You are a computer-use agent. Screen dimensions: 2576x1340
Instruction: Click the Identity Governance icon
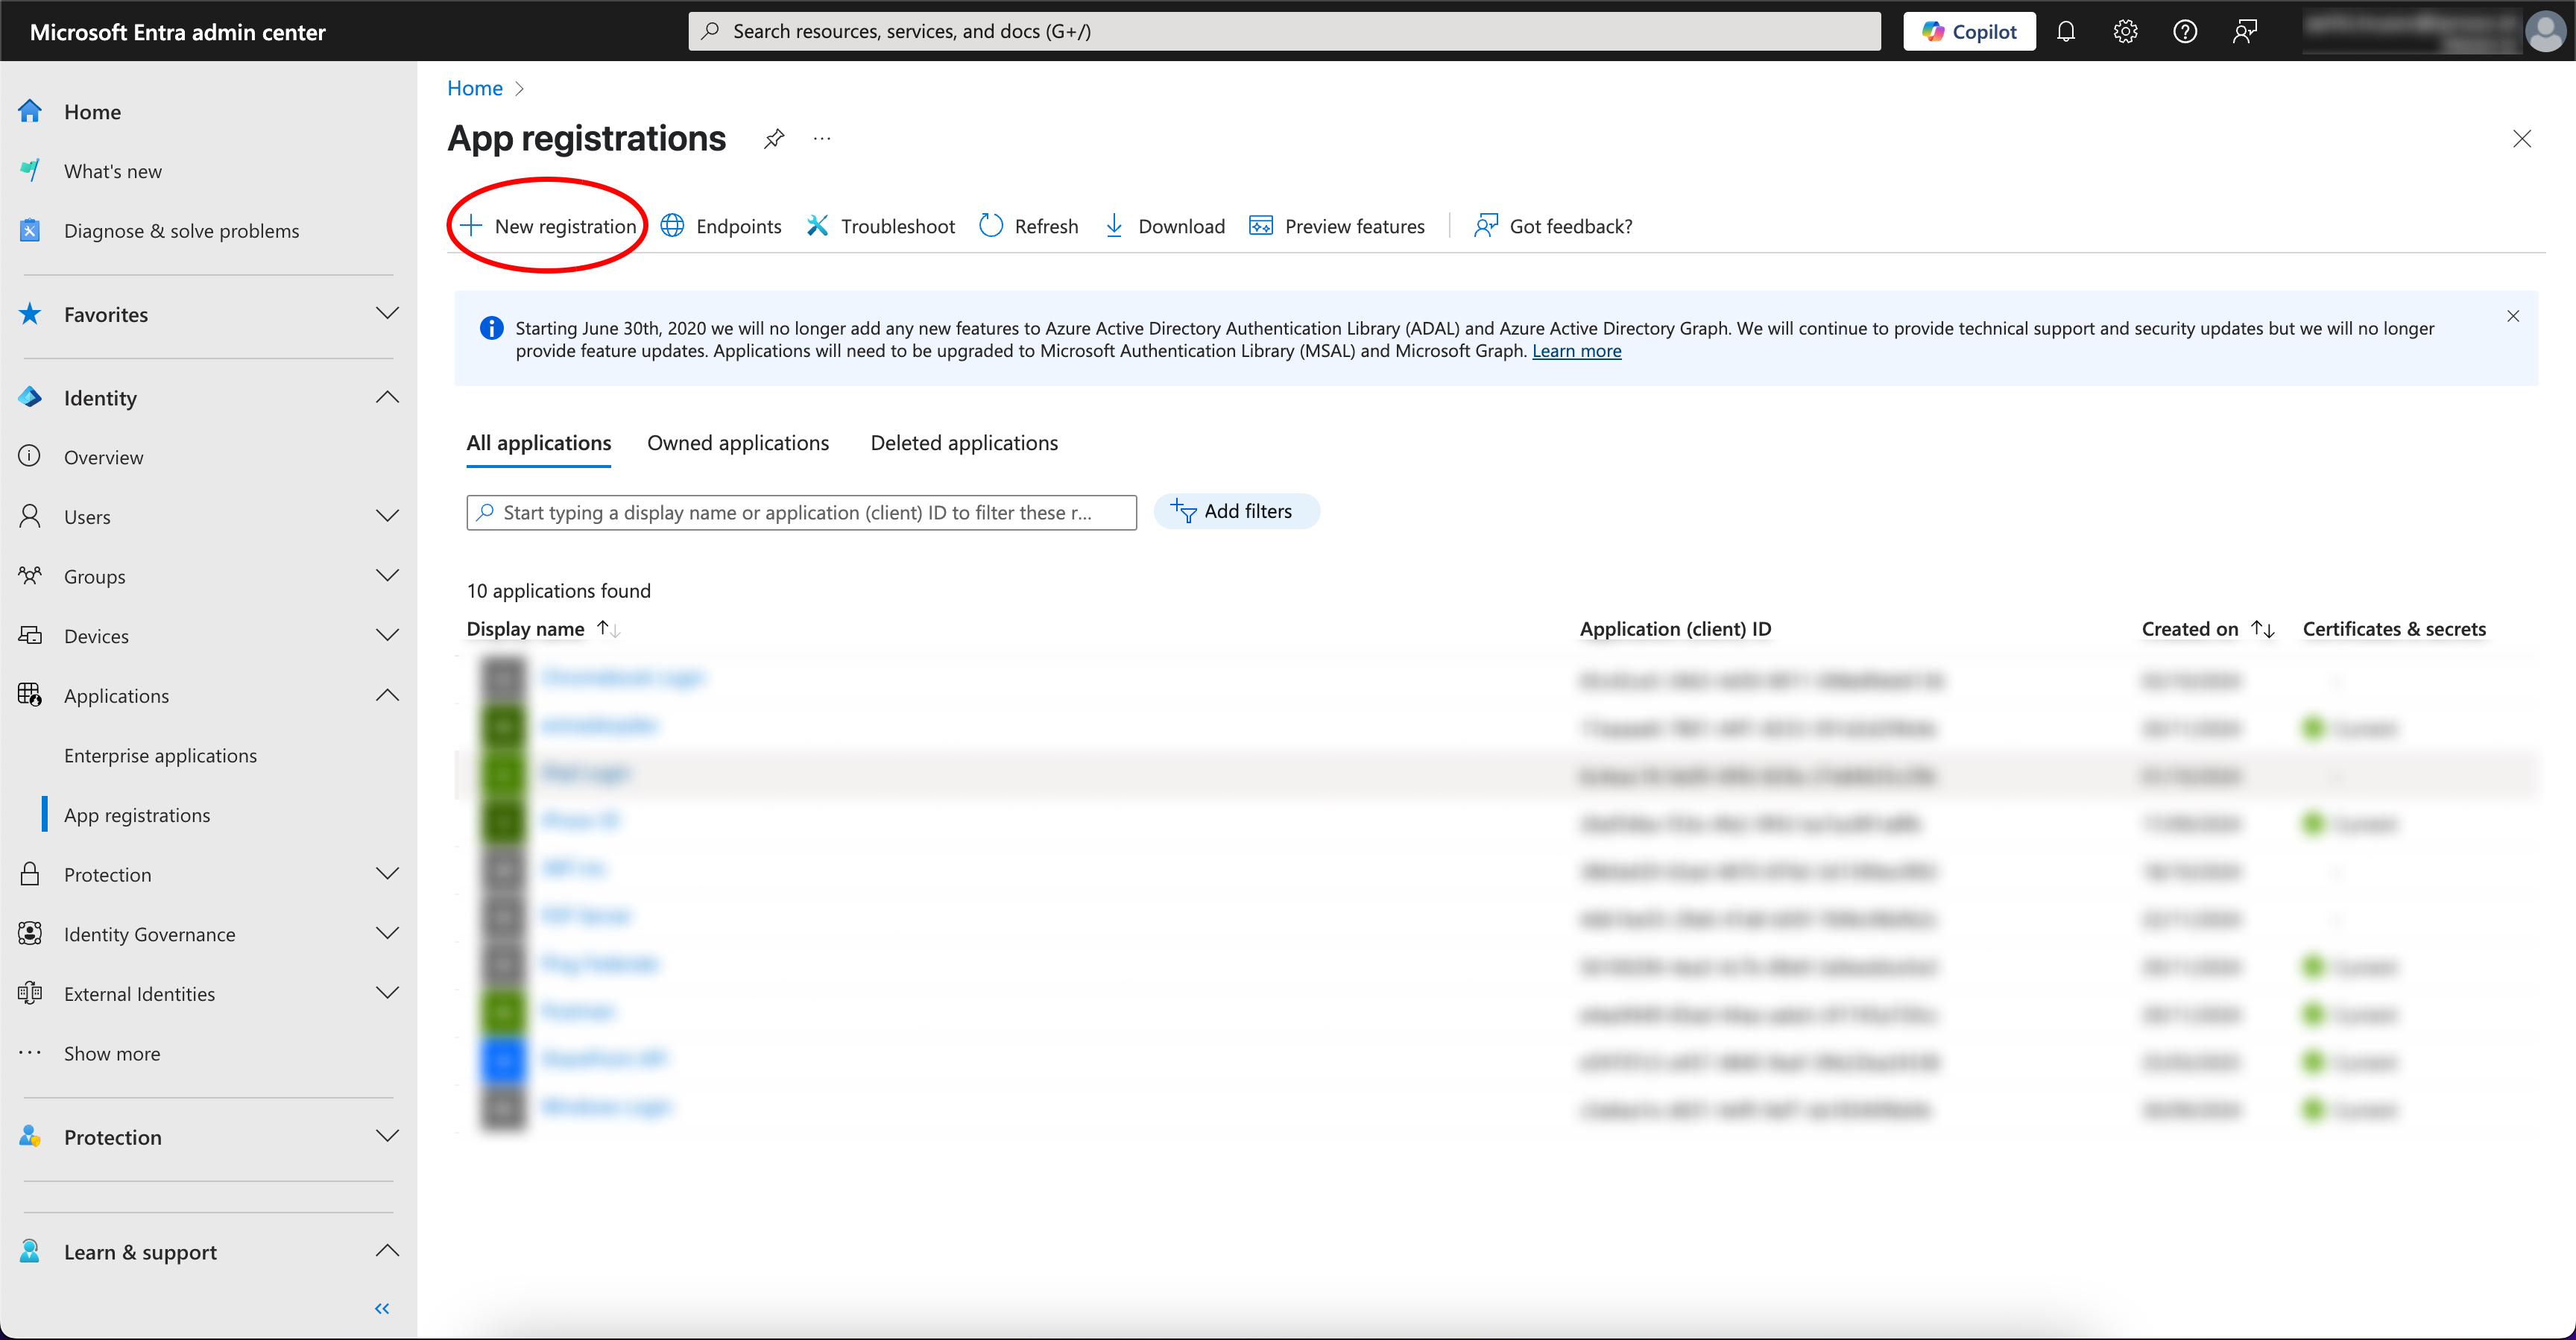(30, 933)
